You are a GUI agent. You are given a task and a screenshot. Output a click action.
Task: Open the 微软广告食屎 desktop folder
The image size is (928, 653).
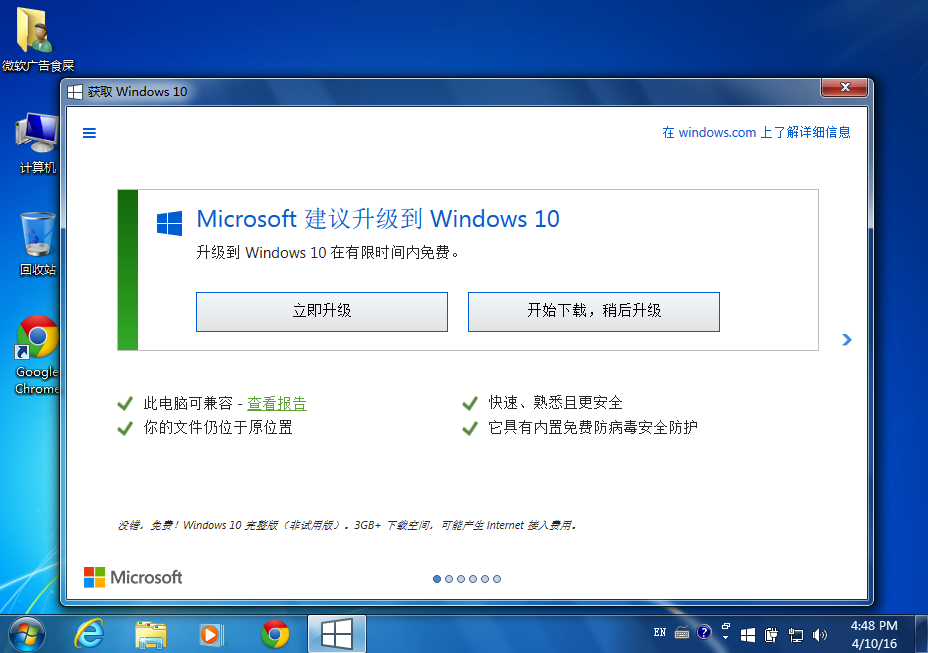(38, 38)
